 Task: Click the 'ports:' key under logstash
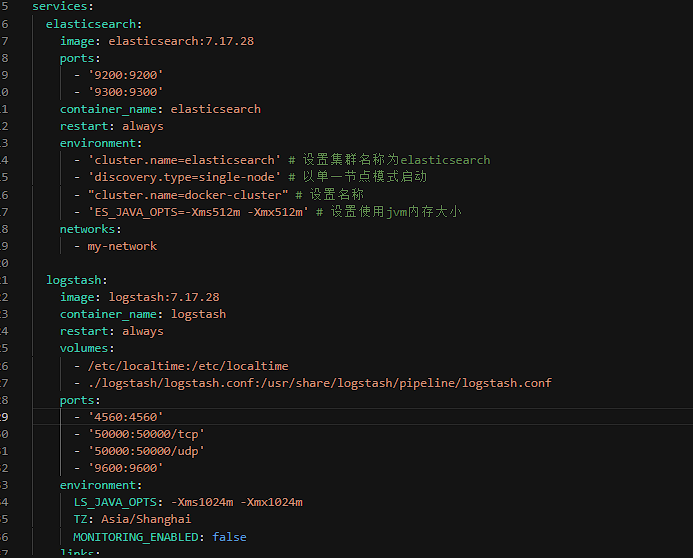[x=80, y=400]
